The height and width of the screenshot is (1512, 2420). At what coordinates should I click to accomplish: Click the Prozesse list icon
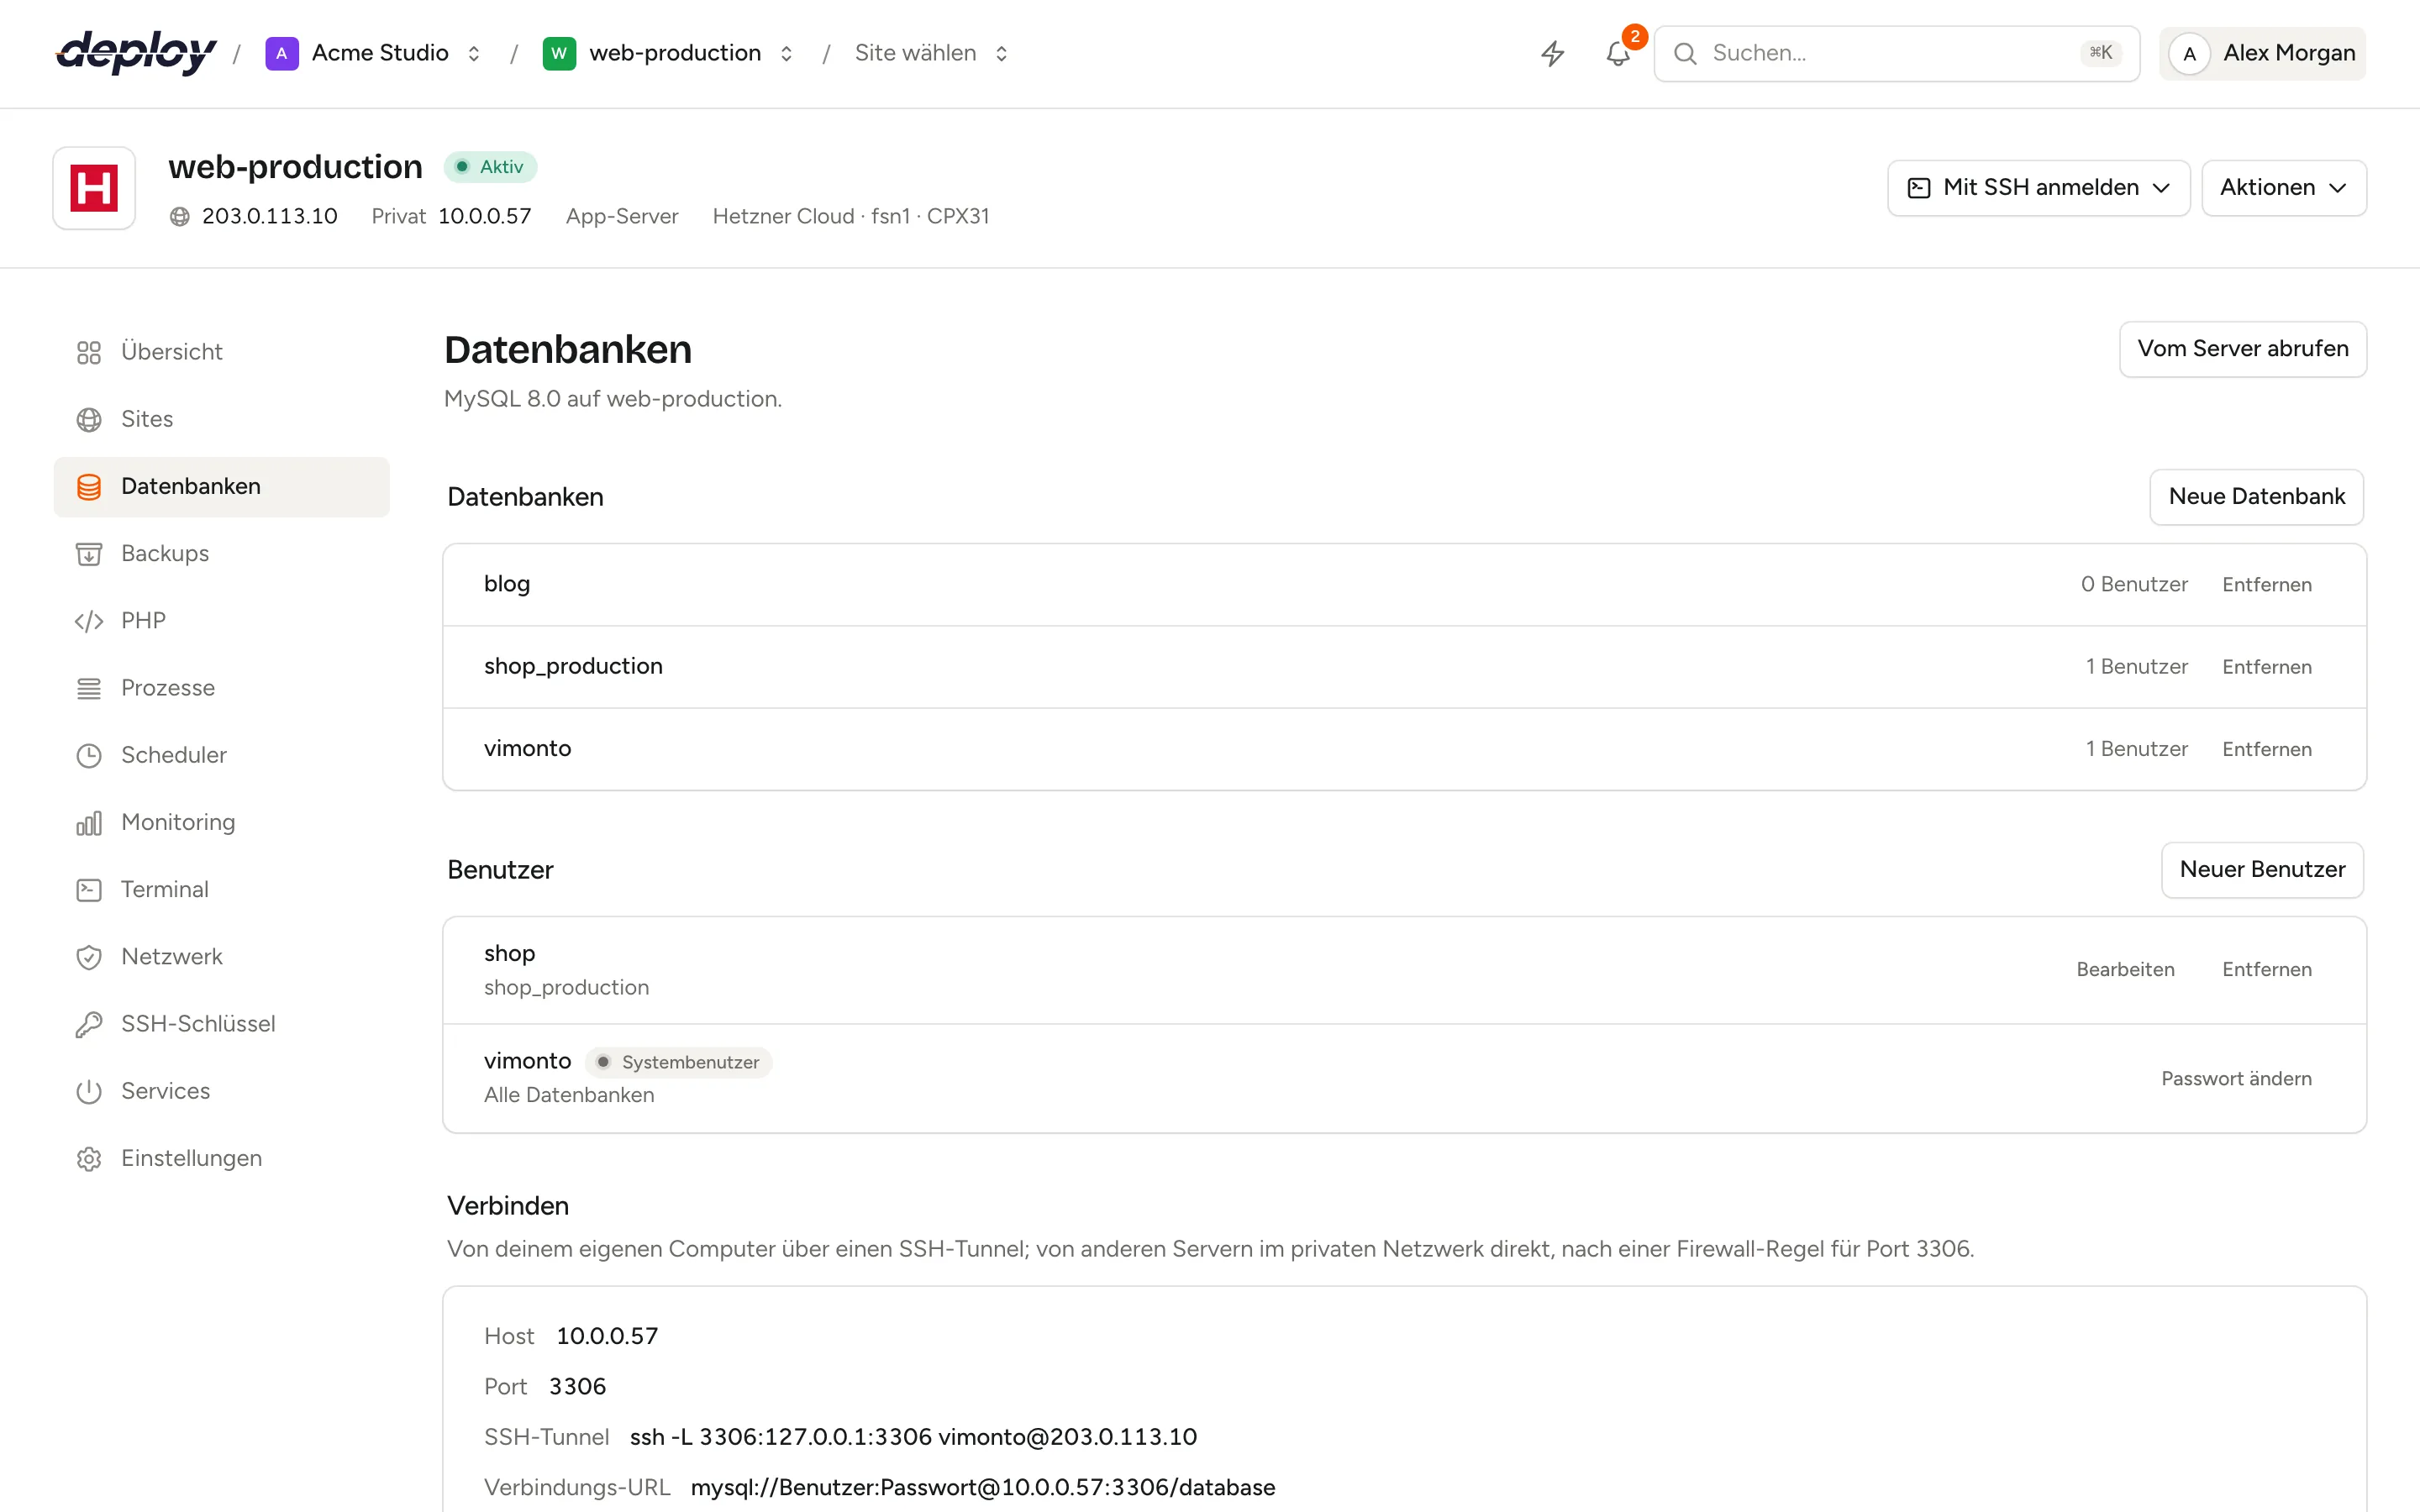pyautogui.click(x=89, y=688)
